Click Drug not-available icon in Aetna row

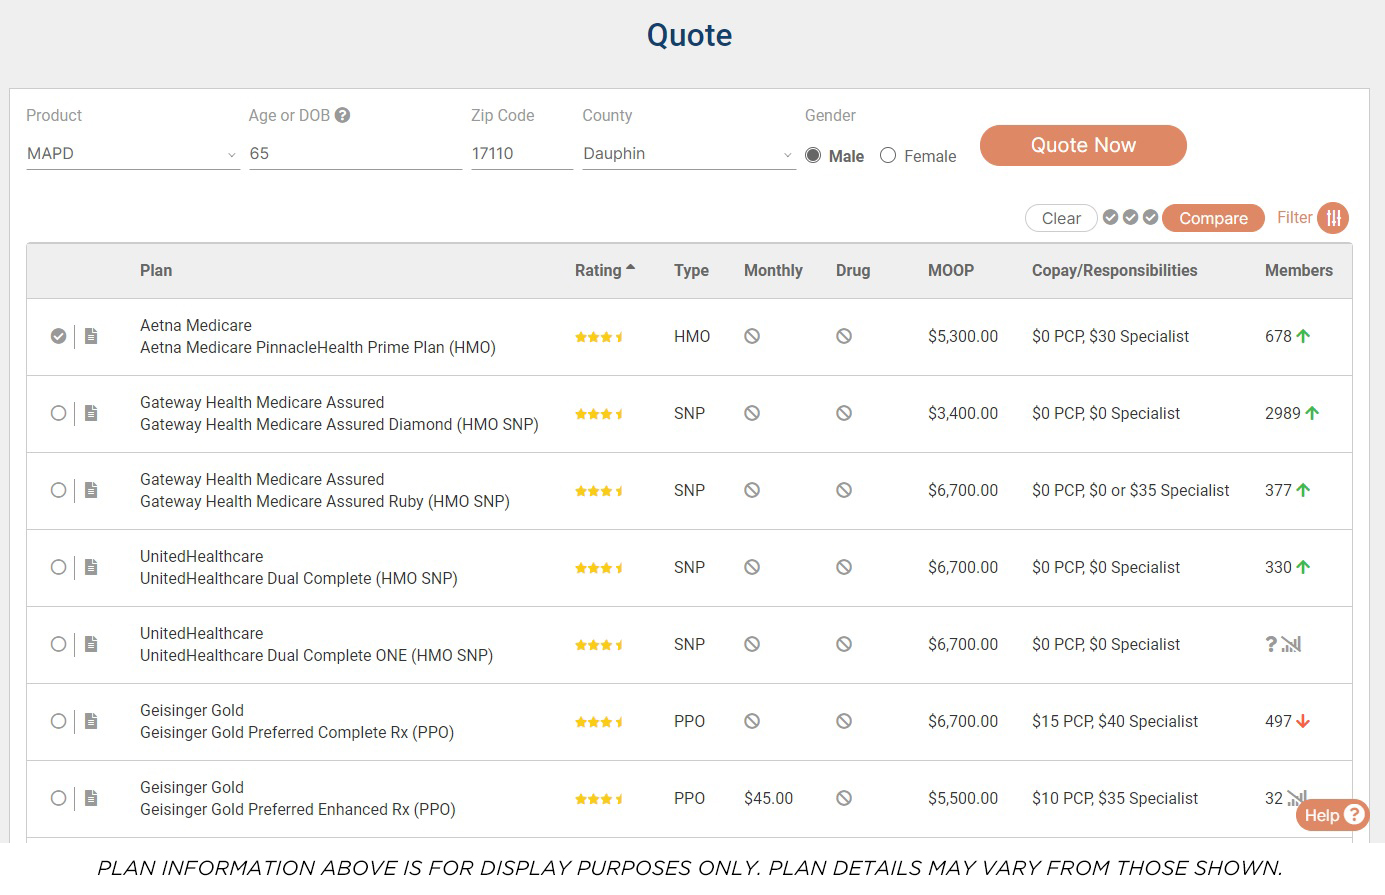point(844,336)
